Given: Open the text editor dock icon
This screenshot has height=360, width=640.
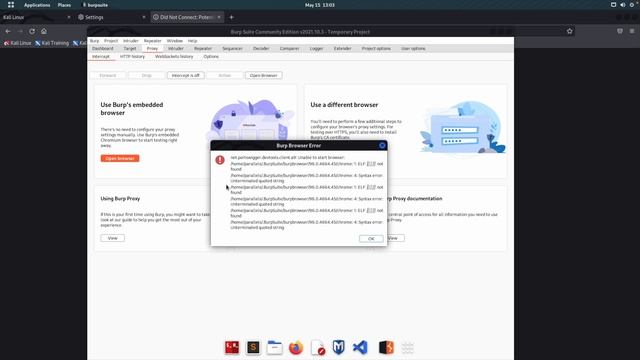Looking at the screenshot, I should click(x=318, y=347).
